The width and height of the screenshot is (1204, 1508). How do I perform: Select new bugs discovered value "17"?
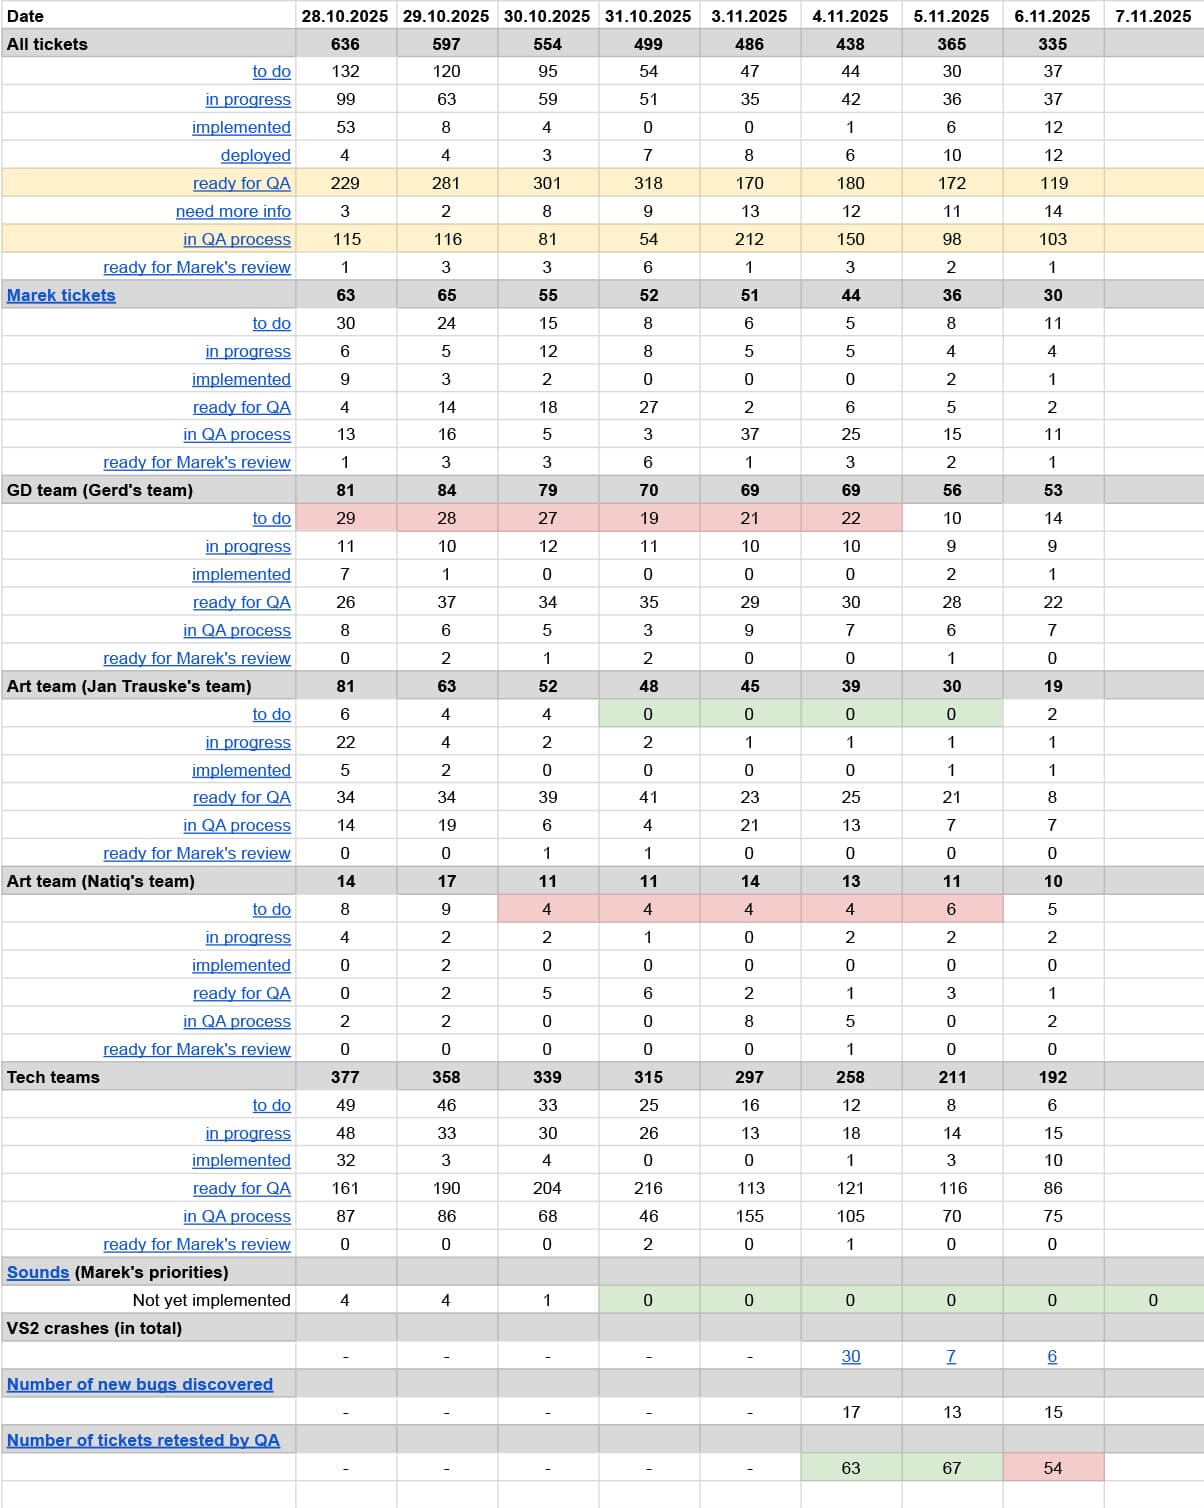(x=851, y=1412)
